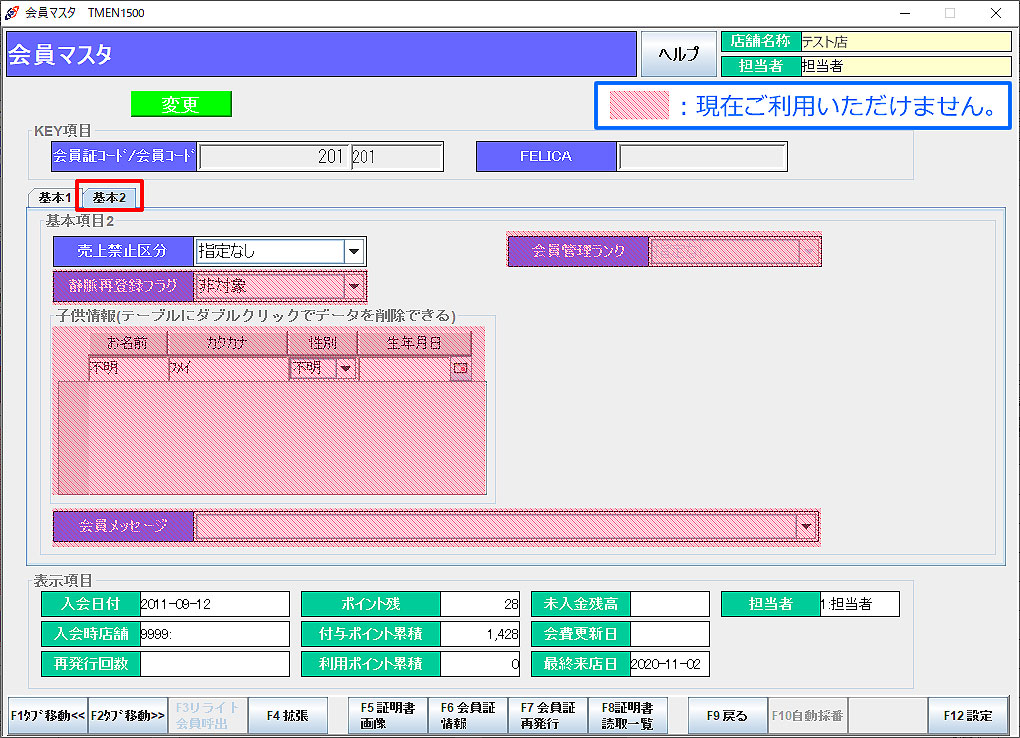Click the app icon in the title bar

(11, 13)
